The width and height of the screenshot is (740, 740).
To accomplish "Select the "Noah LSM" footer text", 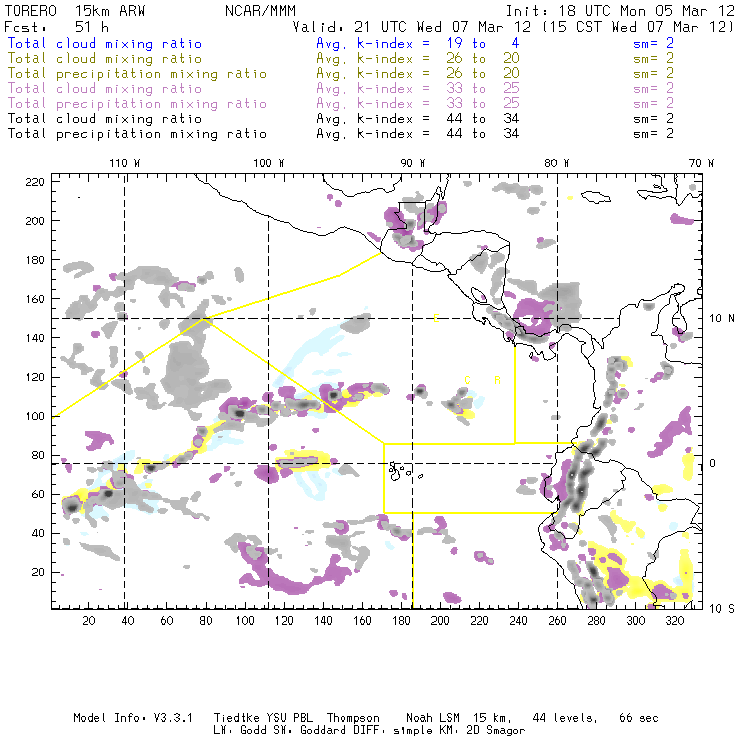I will [x=433, y=718].
